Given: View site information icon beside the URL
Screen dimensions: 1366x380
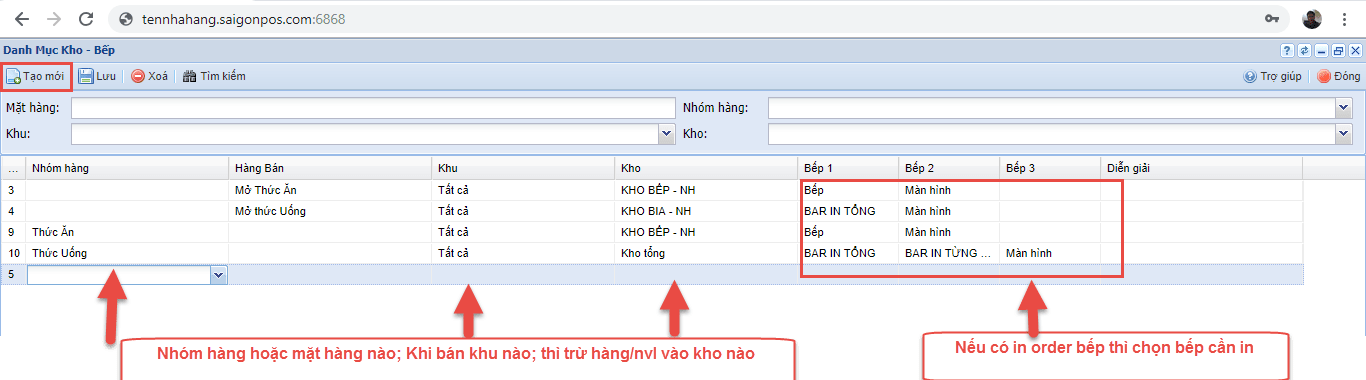Looking at the screenshot, I should tap(125, 18).
